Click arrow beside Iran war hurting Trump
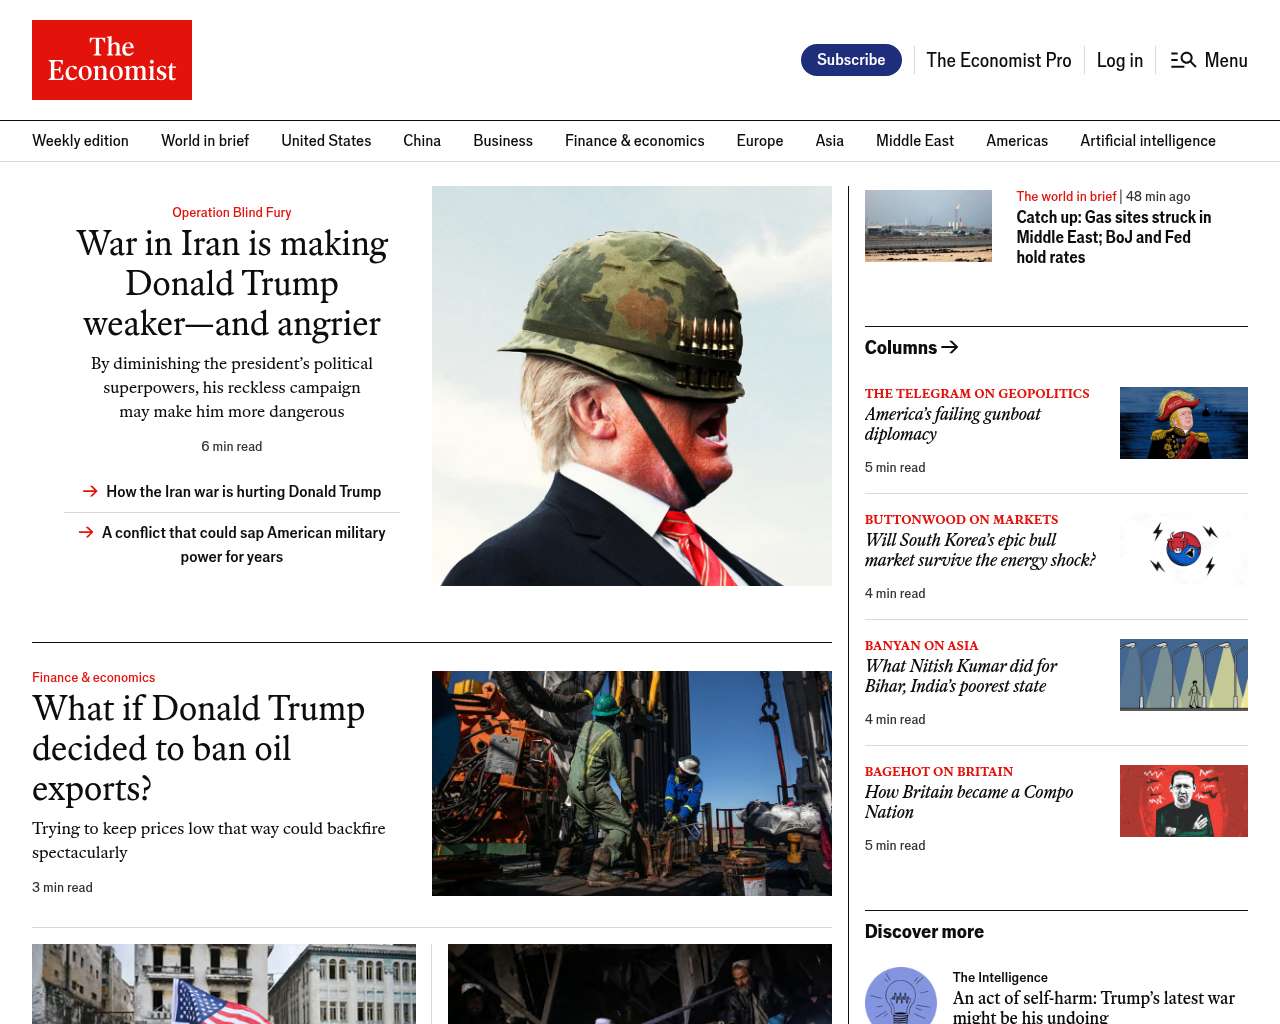This screenshot has height=1024, width=1280. coord(90,491)
